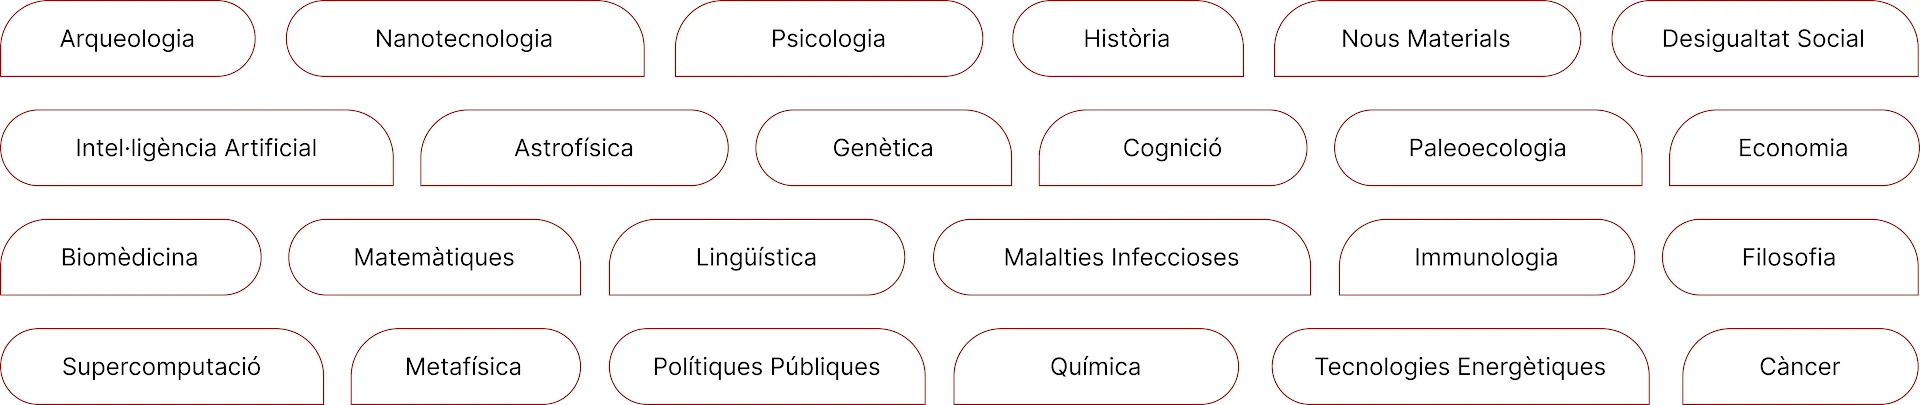Screen dimensions: 1920x405
Task: Select the Nous Materials topic
Action: (1427, 39)
